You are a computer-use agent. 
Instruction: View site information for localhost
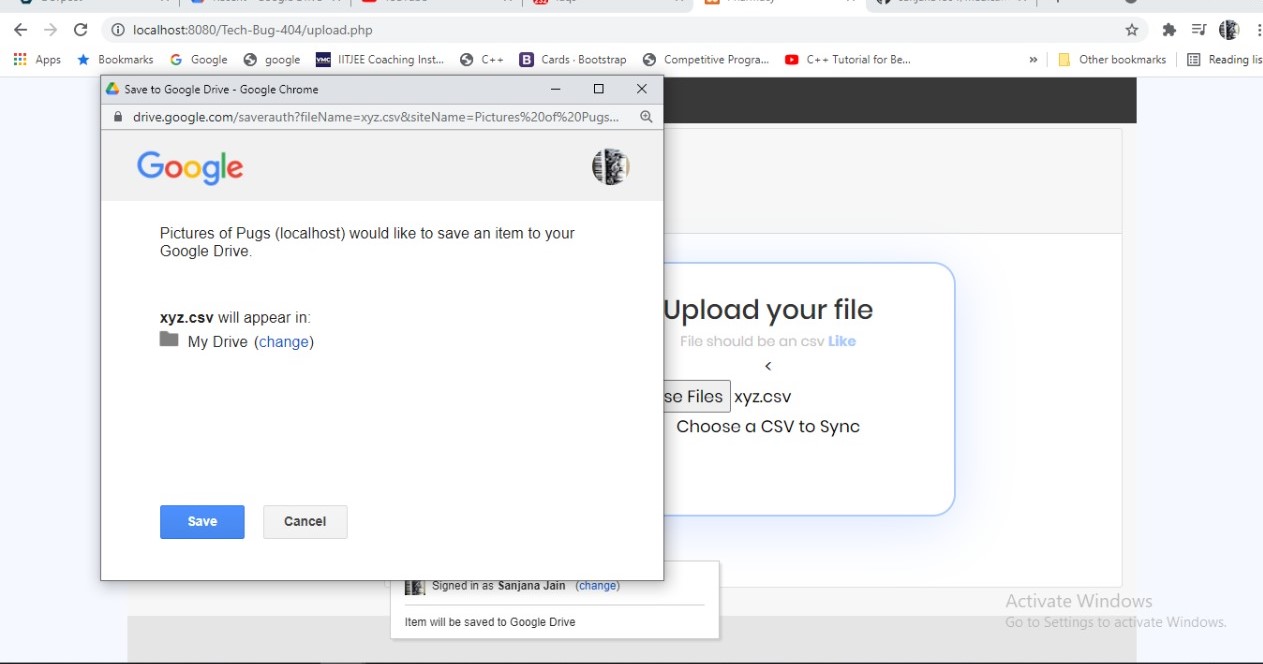point(118,30)
